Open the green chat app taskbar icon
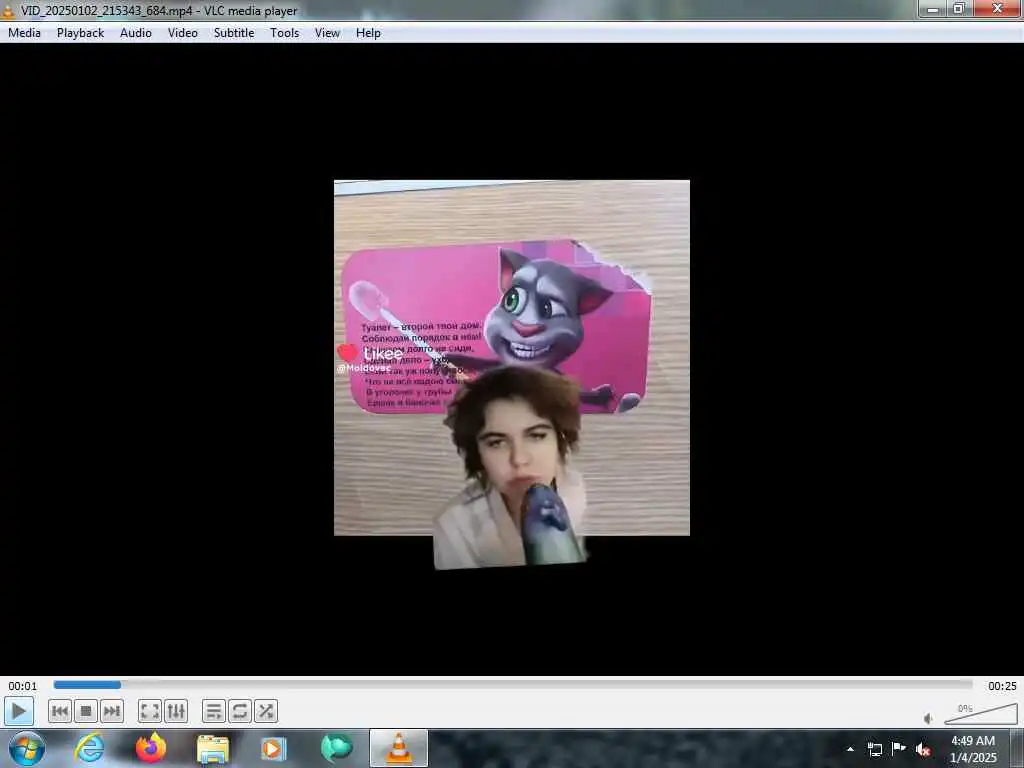1024x768 pixels. [x=337, y=748]
